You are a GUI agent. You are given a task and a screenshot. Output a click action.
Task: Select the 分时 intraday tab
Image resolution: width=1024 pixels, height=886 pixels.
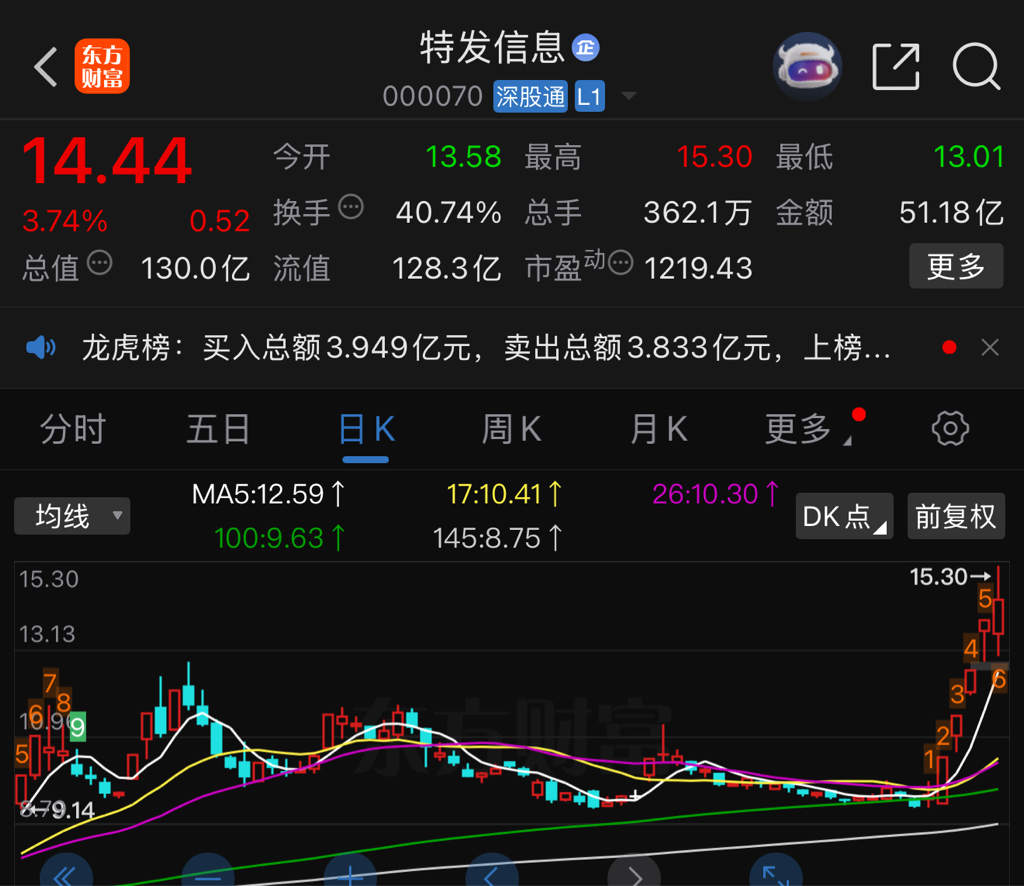[x=72, y=428]
